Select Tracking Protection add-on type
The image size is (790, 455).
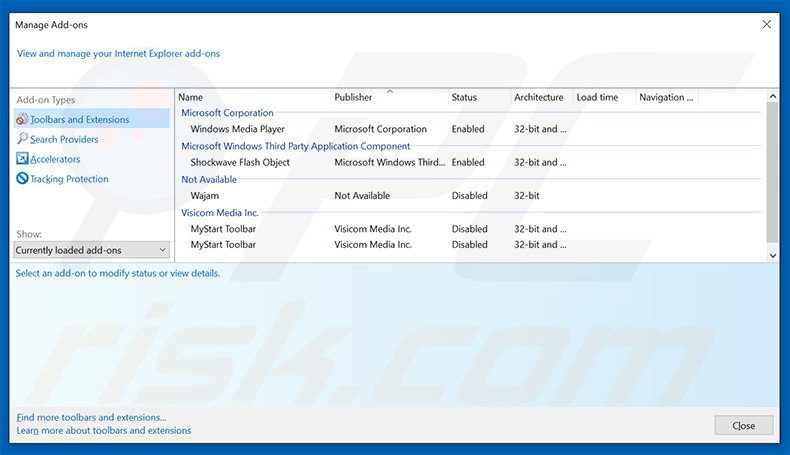(x=69, y=179)
